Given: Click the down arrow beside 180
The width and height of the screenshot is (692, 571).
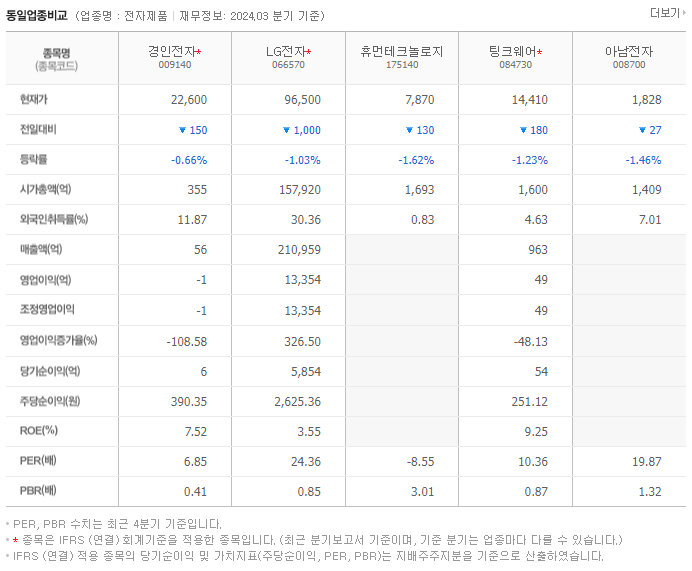Looking at the screenshot, I should [x=523, y=130].
